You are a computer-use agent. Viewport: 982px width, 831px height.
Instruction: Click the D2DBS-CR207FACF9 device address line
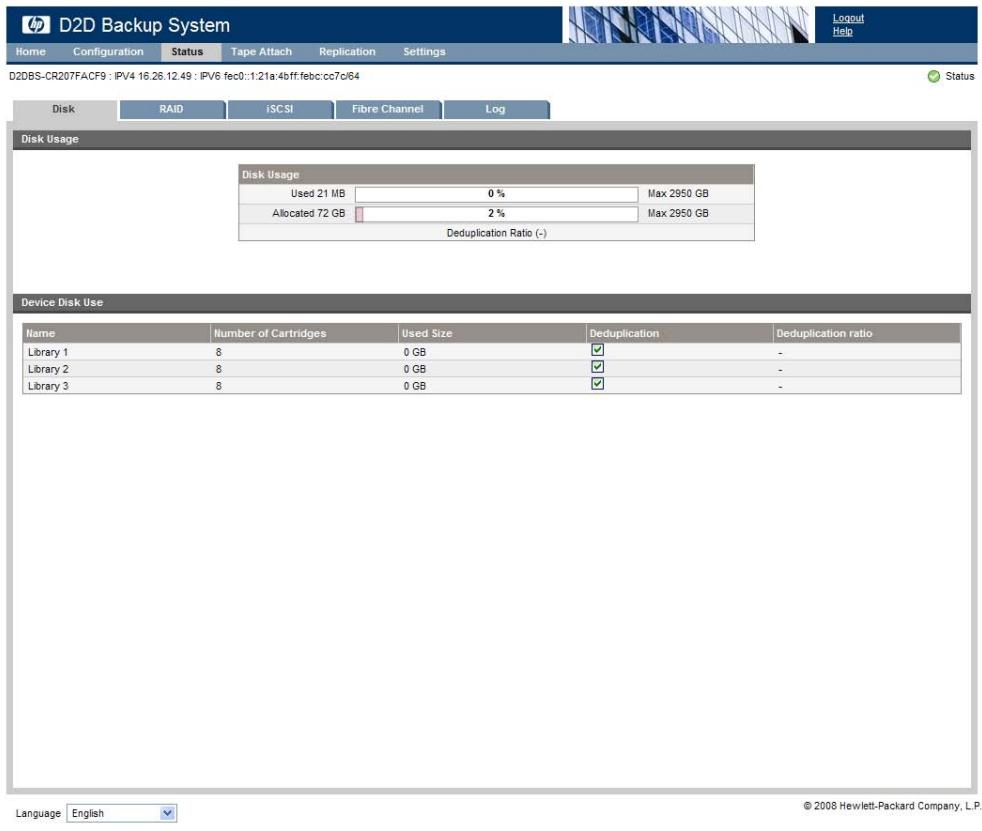pos(184,76)
